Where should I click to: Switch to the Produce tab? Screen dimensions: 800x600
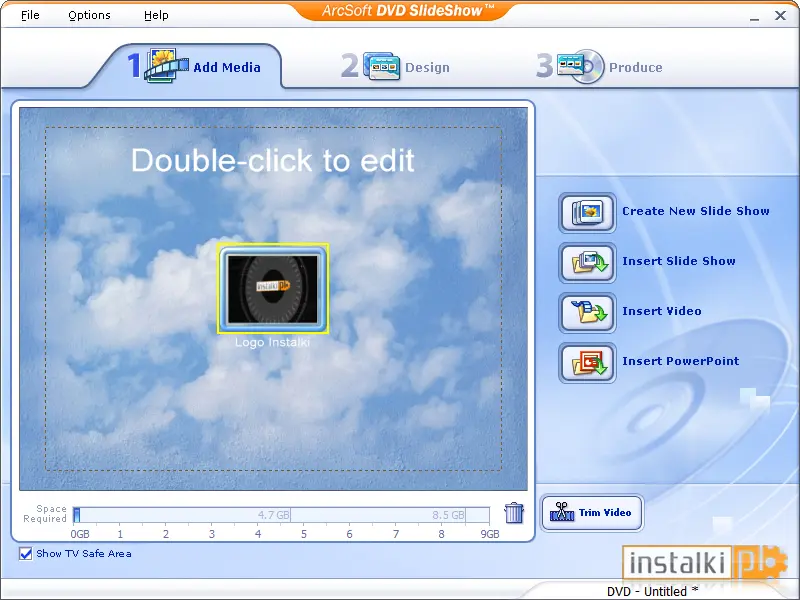(599, 66)
